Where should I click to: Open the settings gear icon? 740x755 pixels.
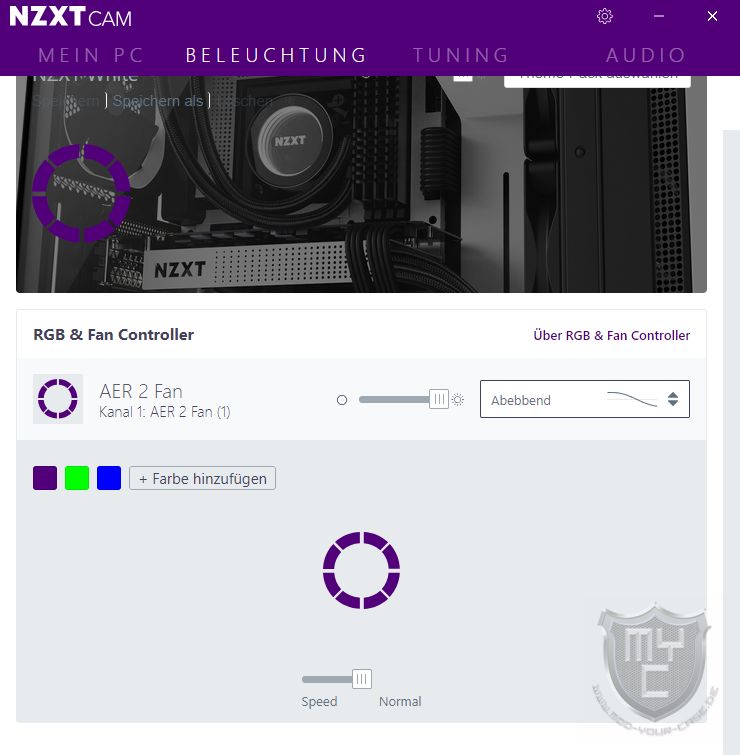(x=605, y=16)
